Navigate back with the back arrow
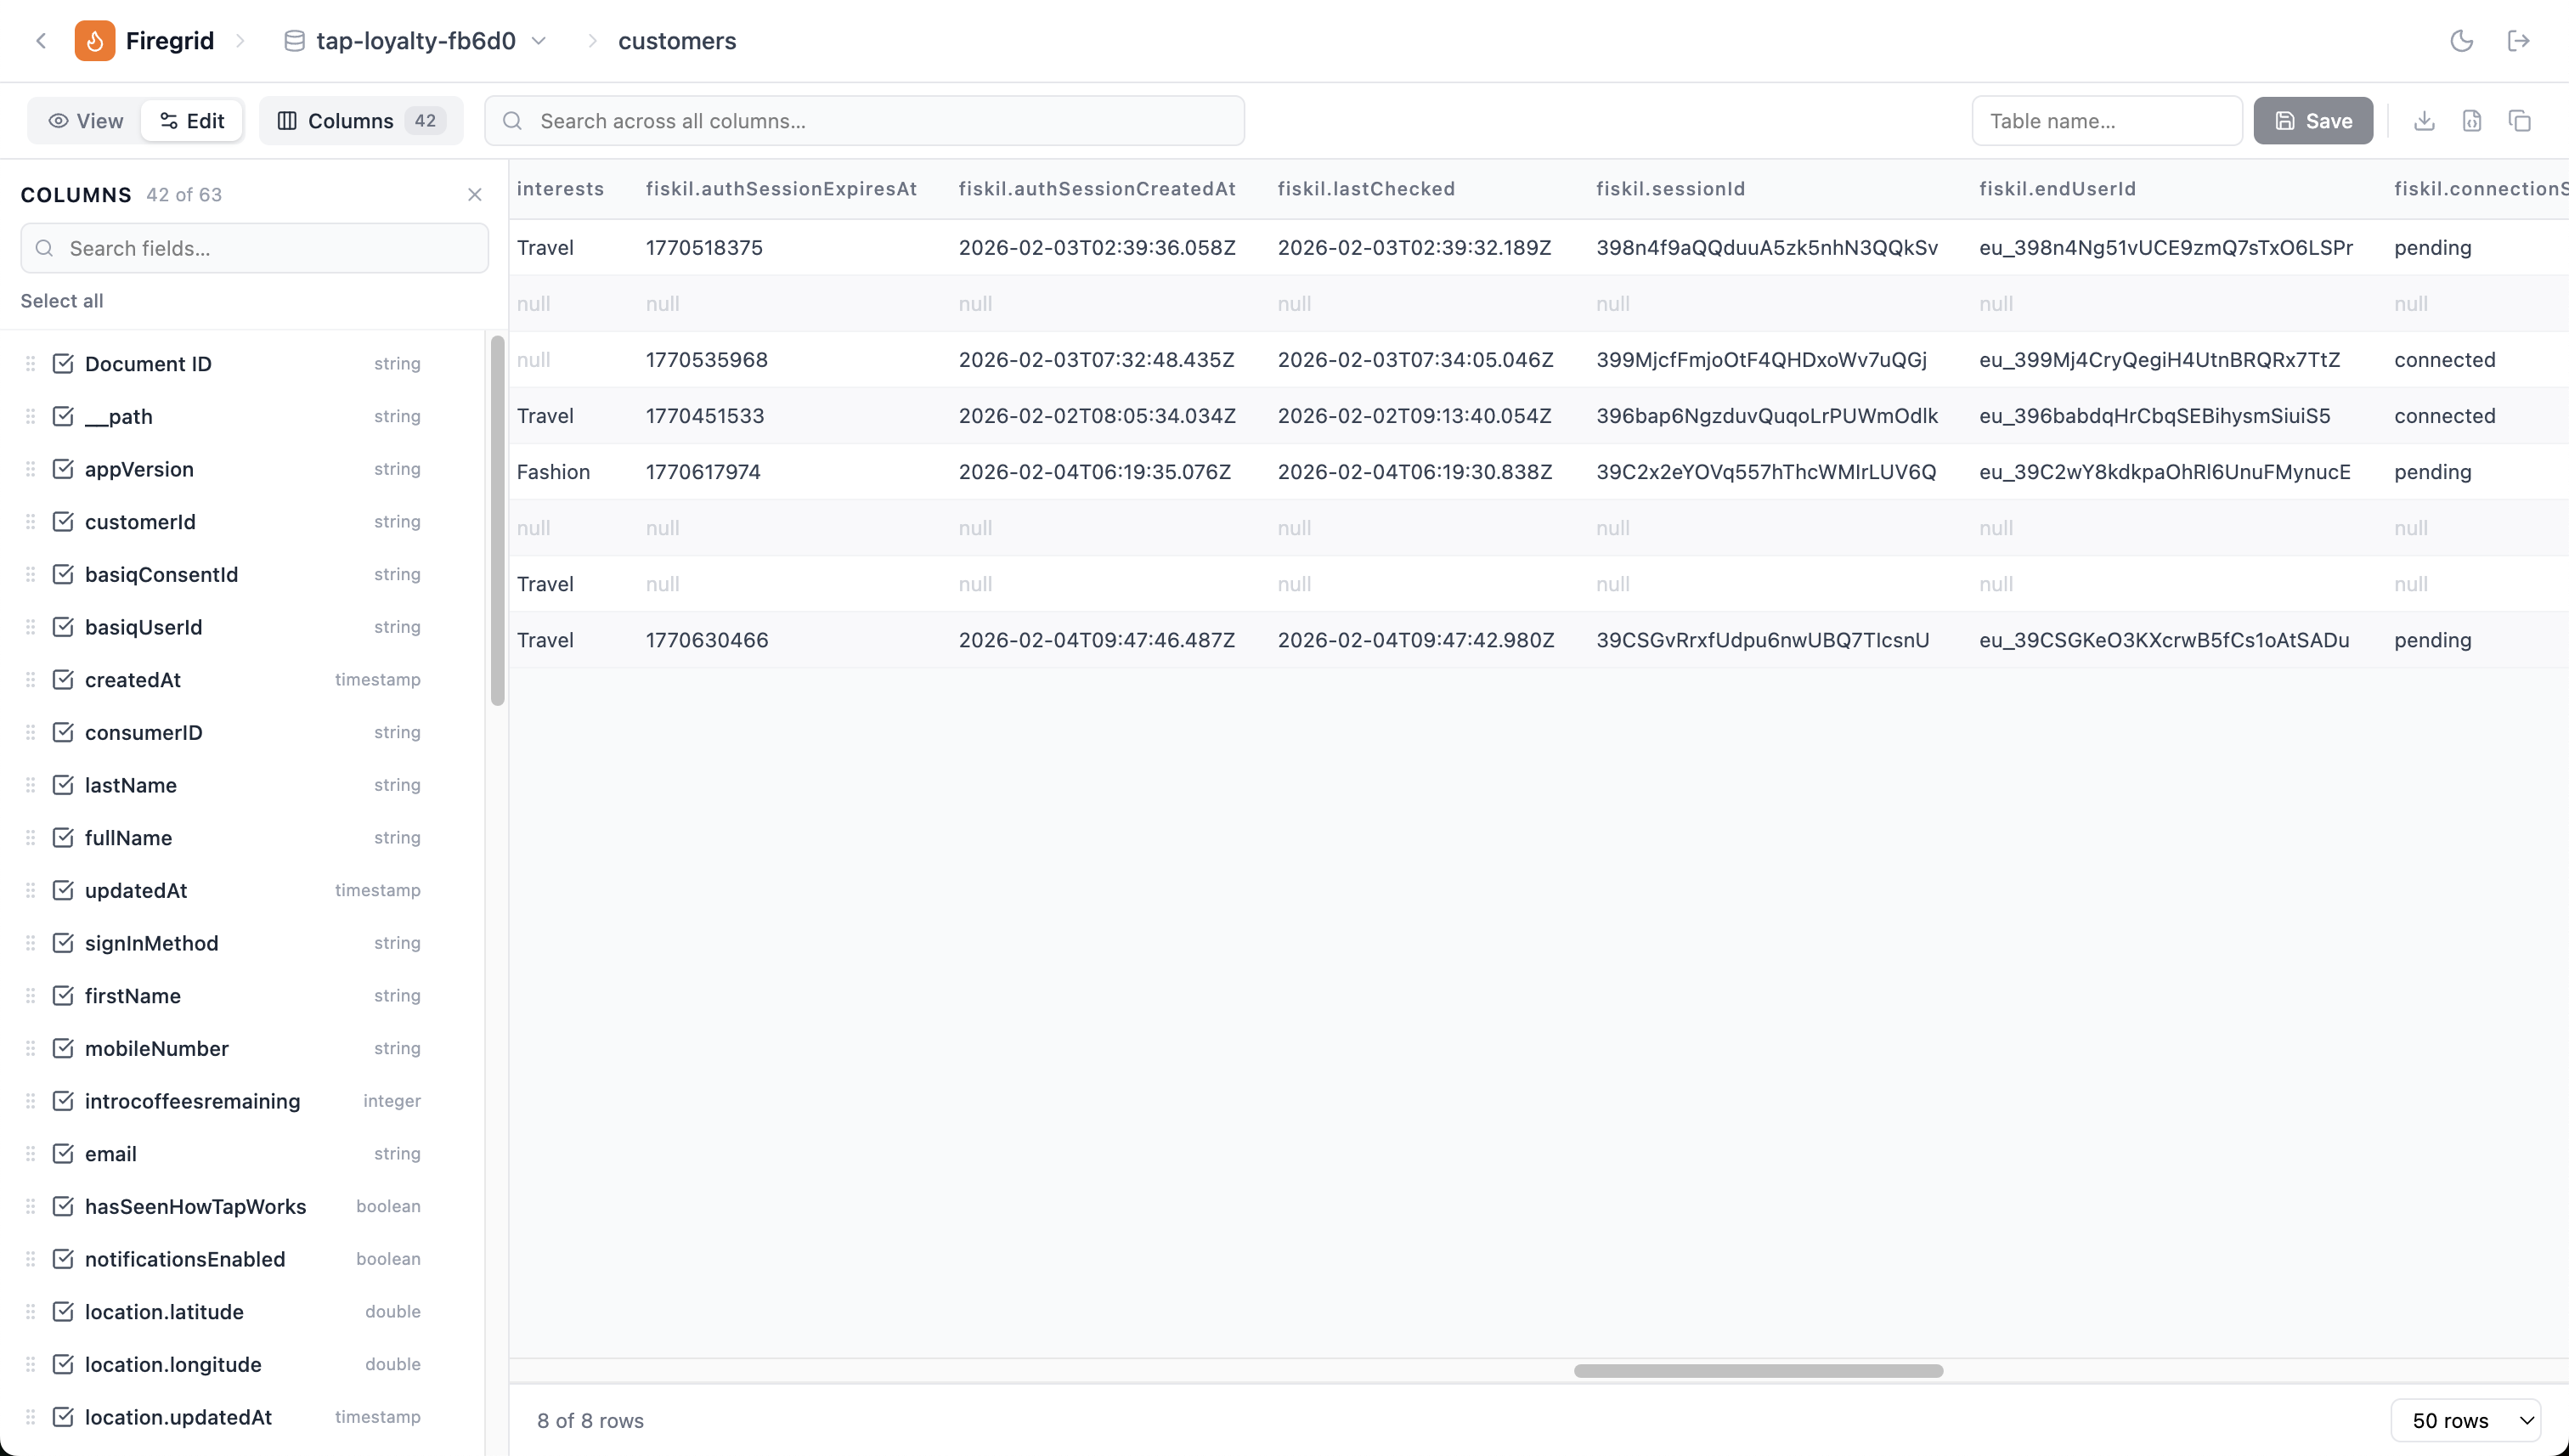The width and height of the screenshot is (2569, 1456). pos(40,41)
